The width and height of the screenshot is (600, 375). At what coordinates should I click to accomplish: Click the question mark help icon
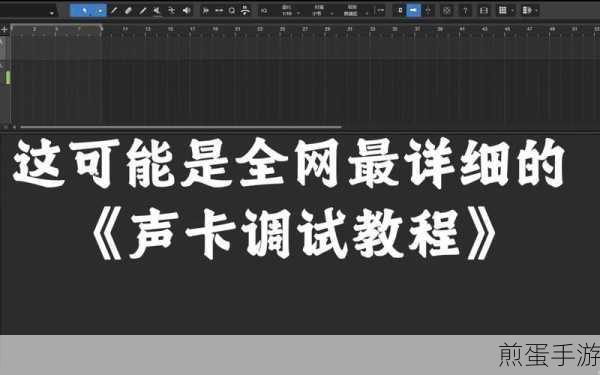(465, 11)
